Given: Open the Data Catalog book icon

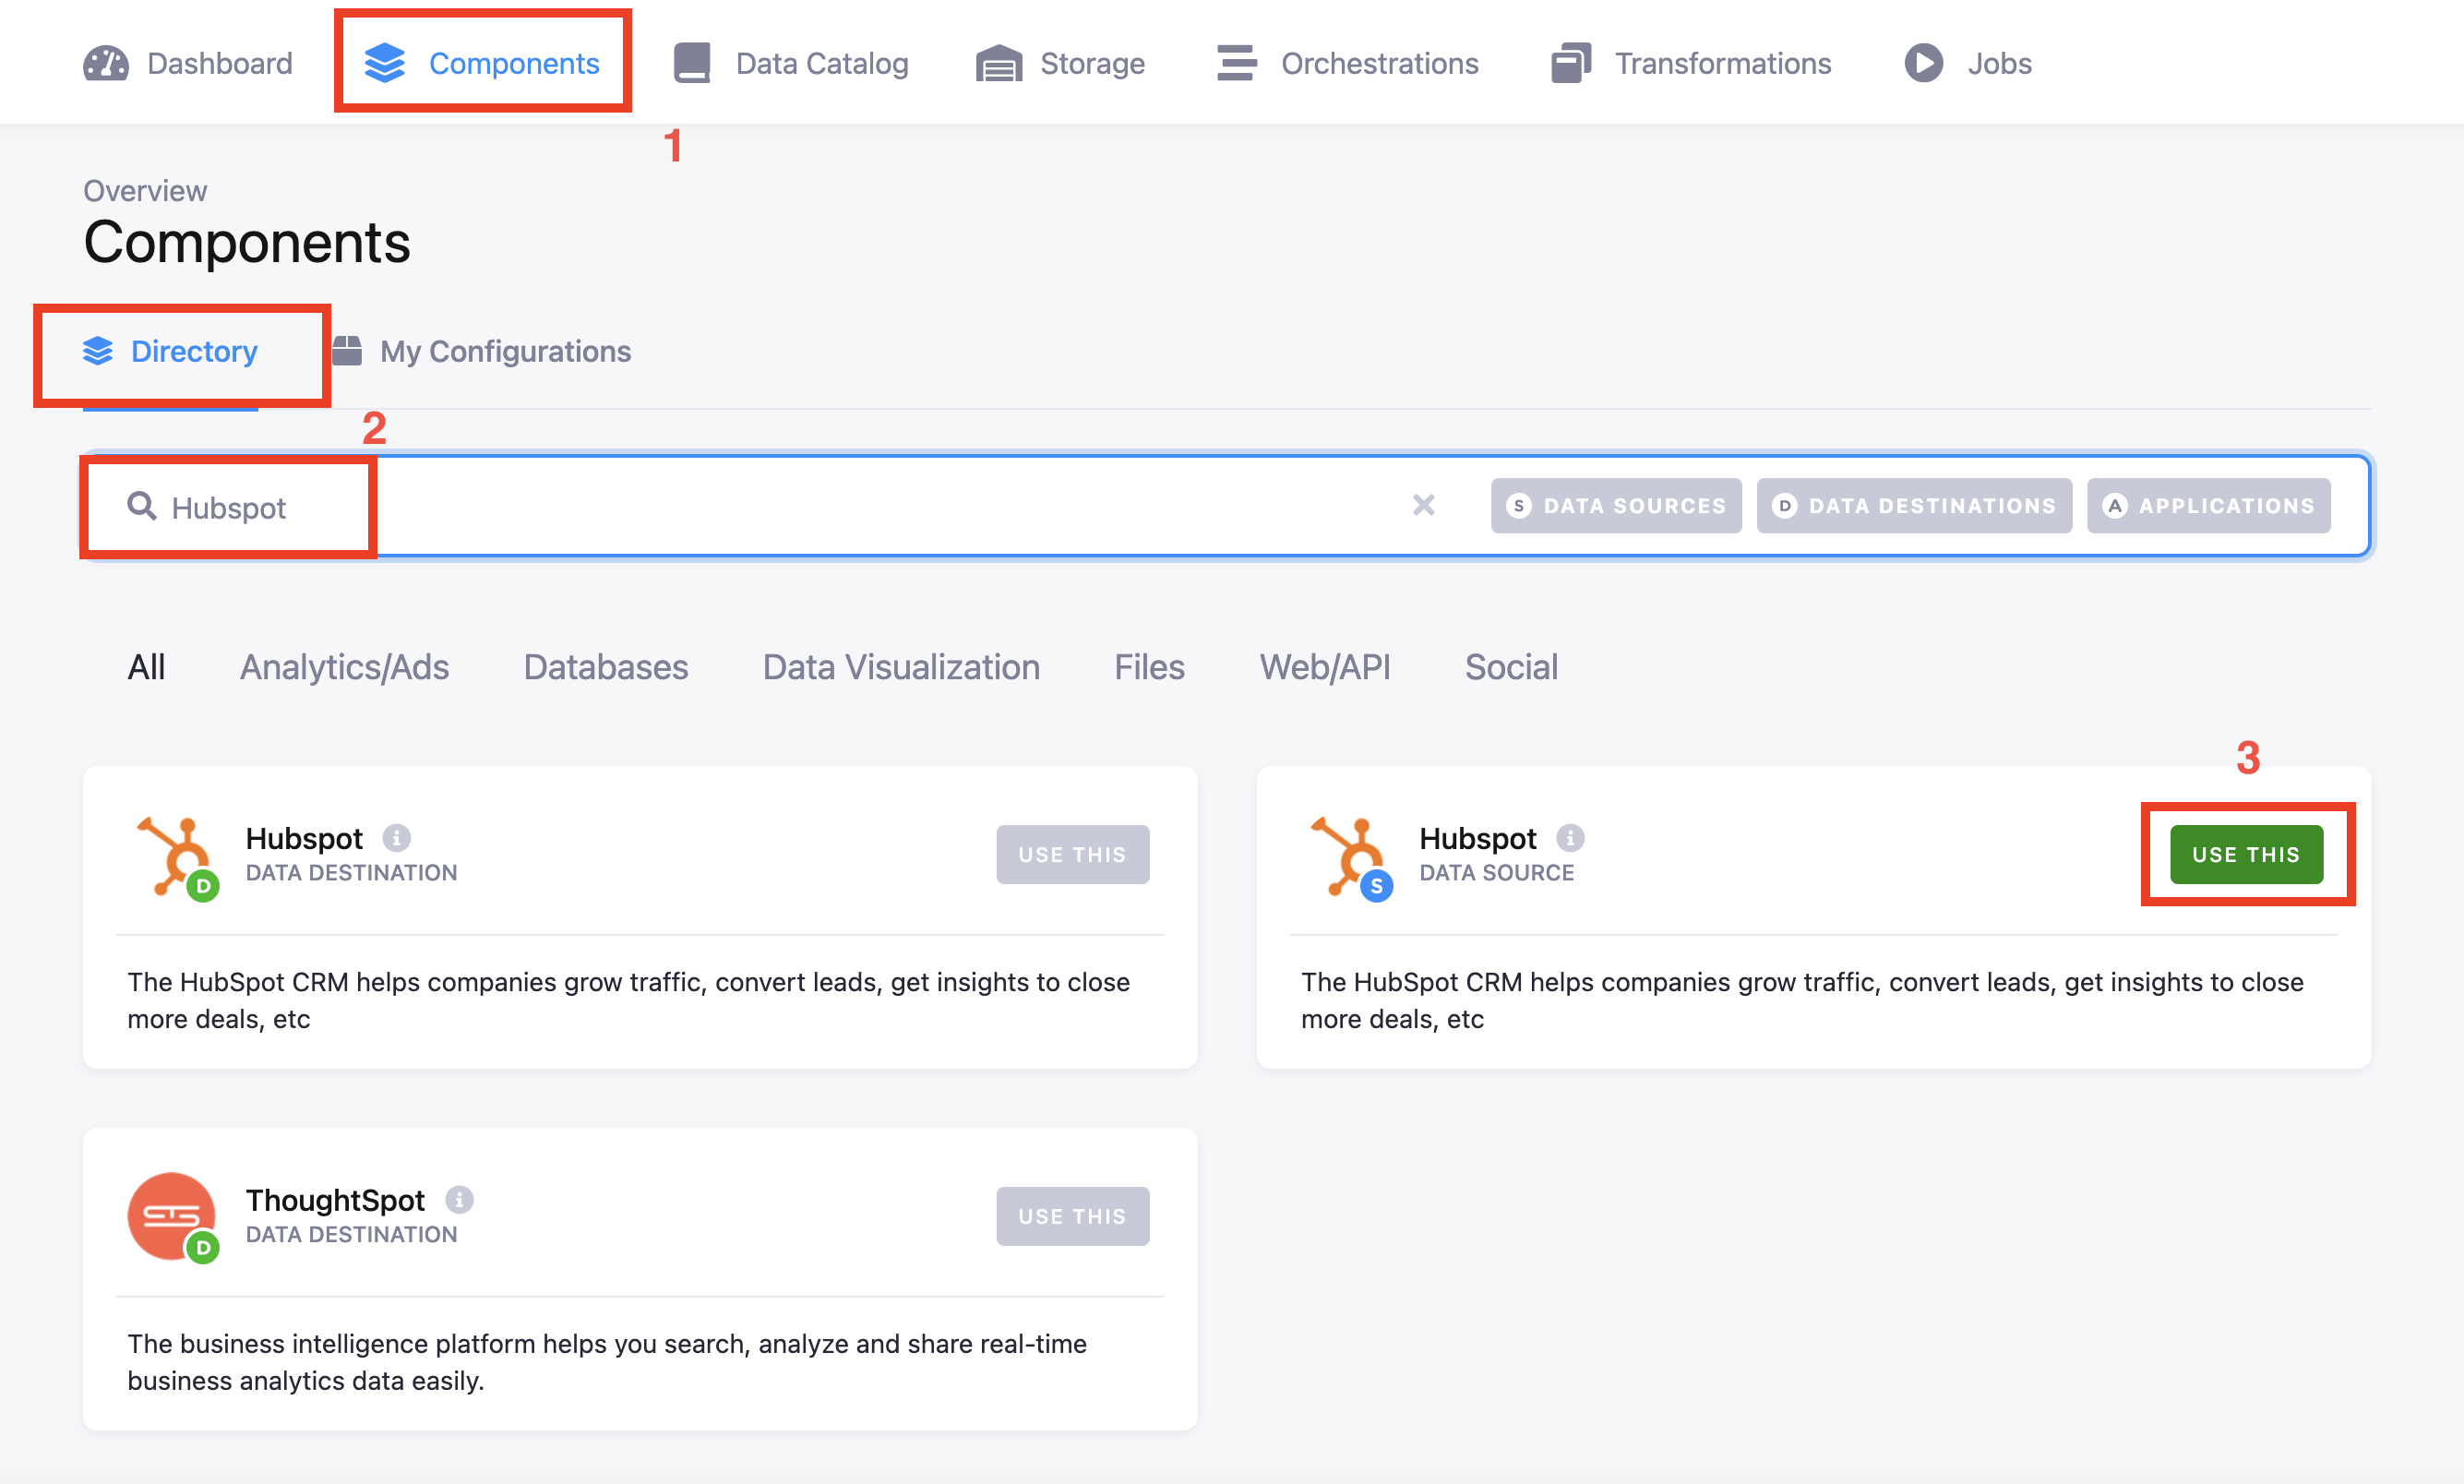Looking at the screenshot, I should coord(692,63).
